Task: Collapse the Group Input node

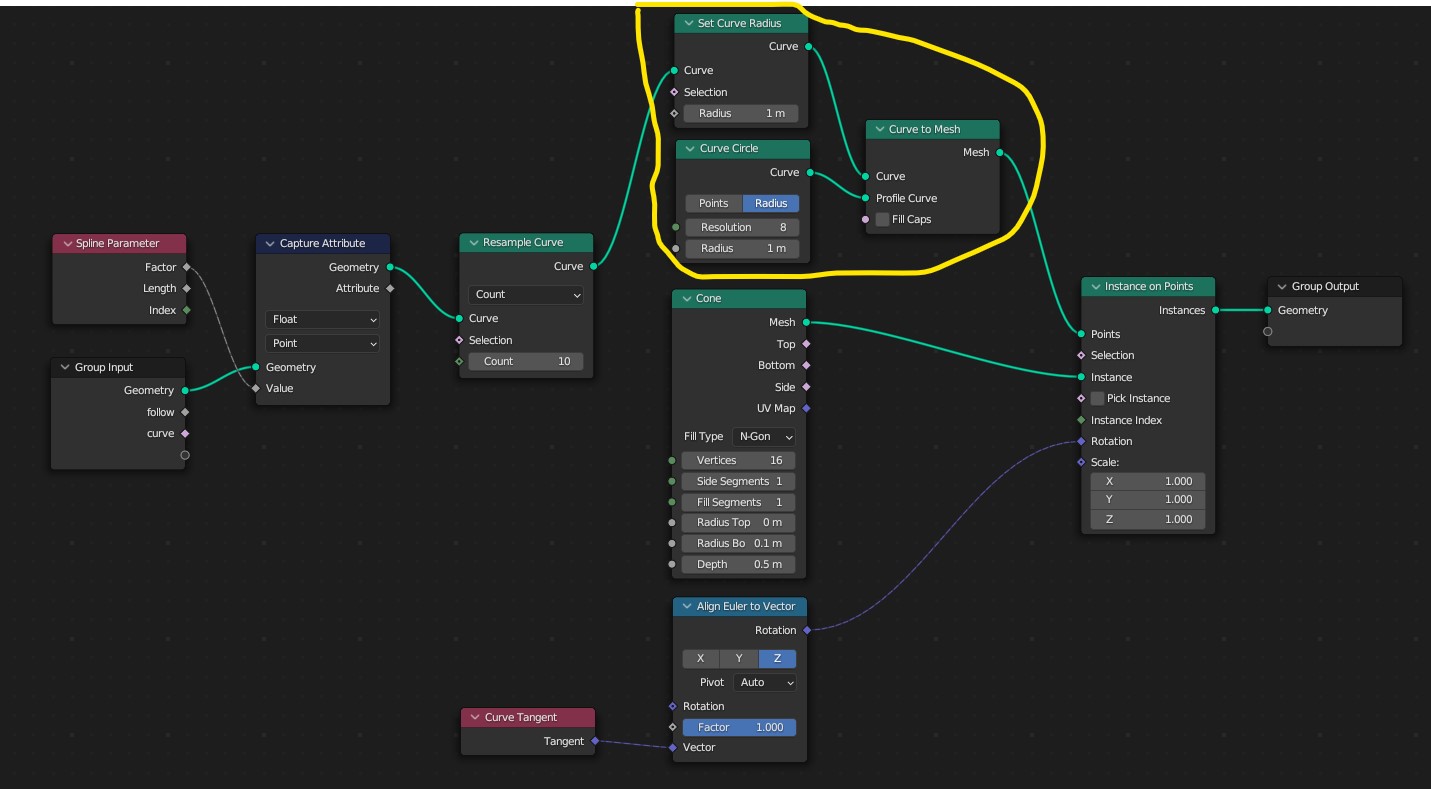Action: pyautogui.click(x=65, y=367)
